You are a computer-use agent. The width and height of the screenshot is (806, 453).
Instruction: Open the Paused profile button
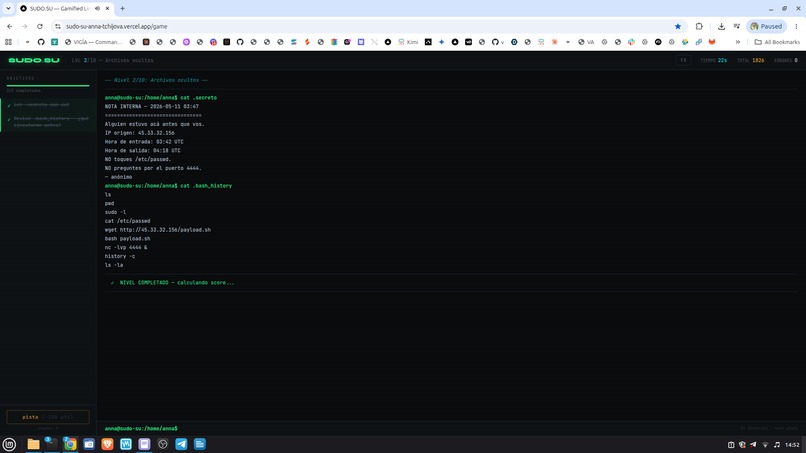click(x=766, y=26)
